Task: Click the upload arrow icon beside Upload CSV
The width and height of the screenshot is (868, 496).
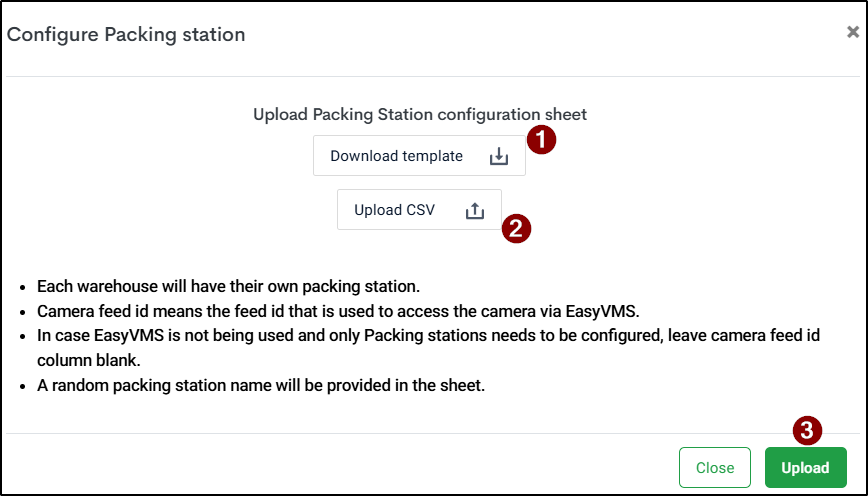Action: click(474, 210)
